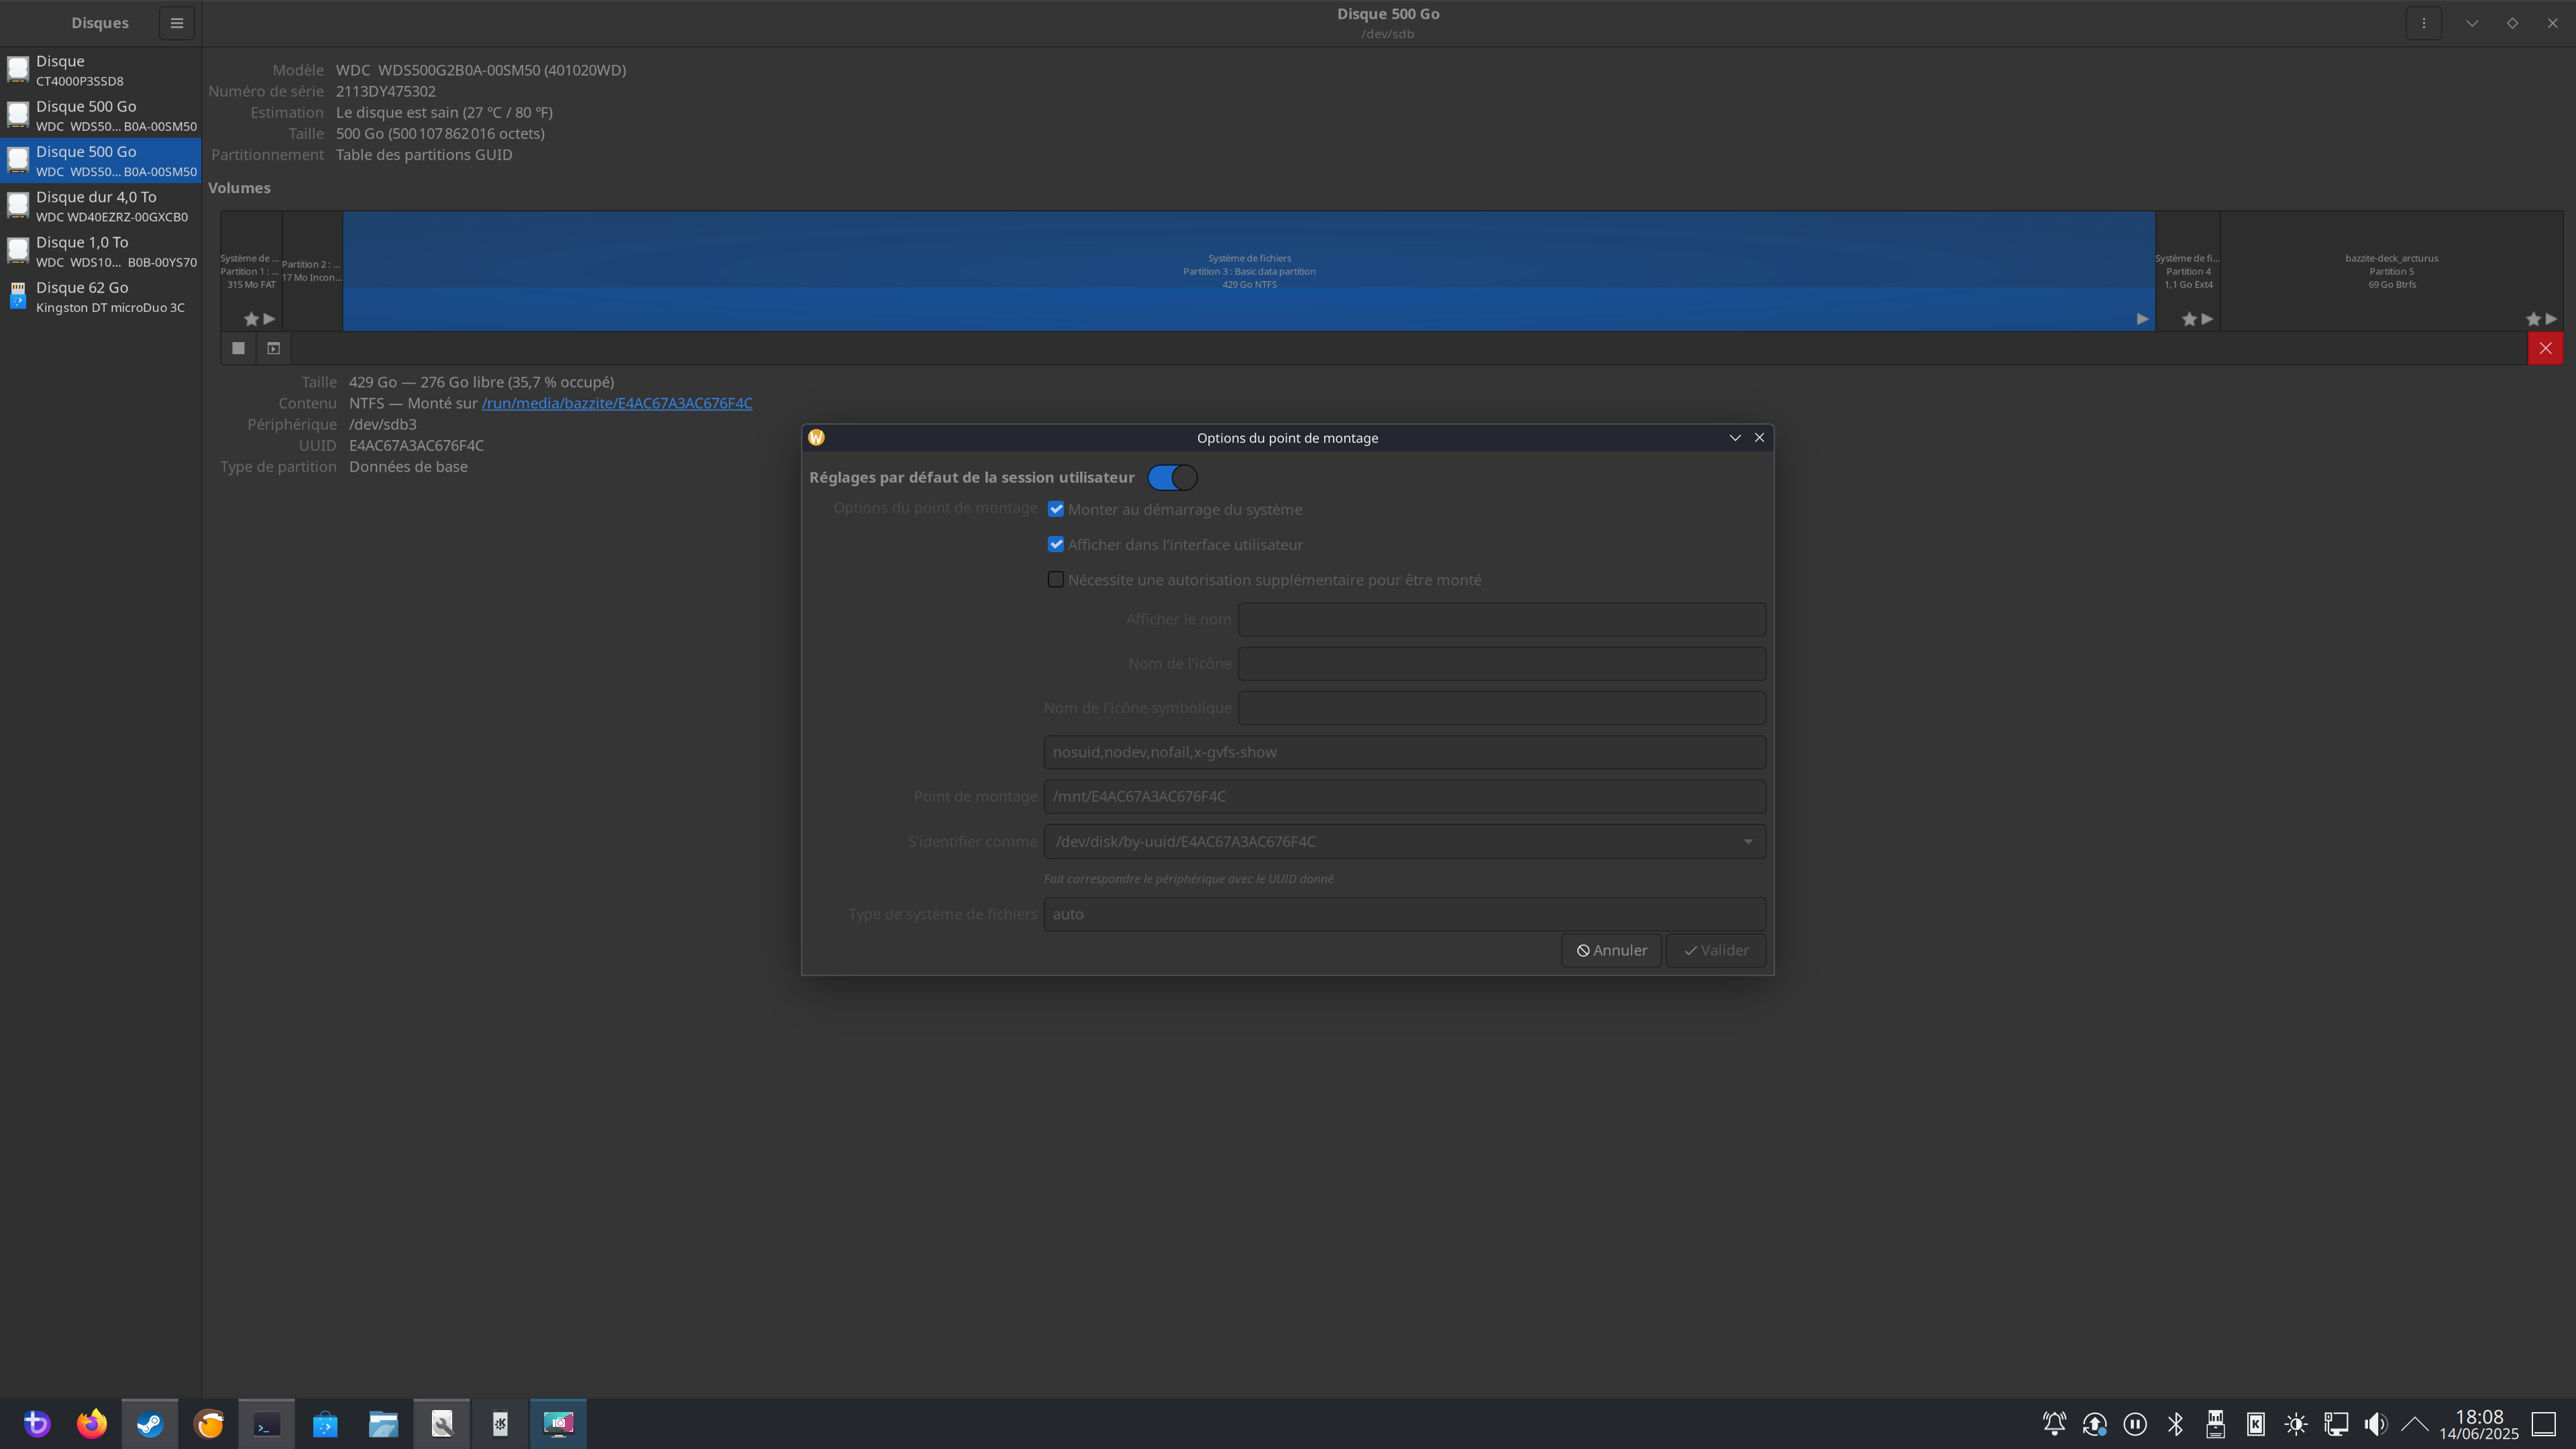Select Disque dur 4,0 To in sidebar
Image resolution: width=2576 pixels, height=1449 pixels.
100,206
